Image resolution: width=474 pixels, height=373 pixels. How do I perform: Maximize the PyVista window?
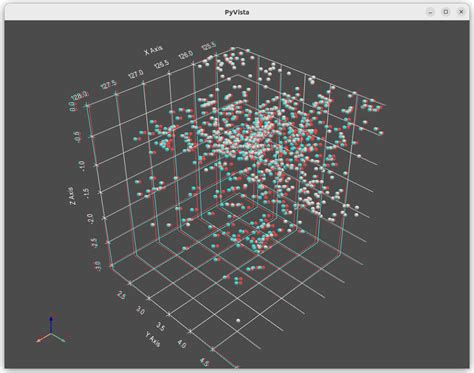point(446,12)
